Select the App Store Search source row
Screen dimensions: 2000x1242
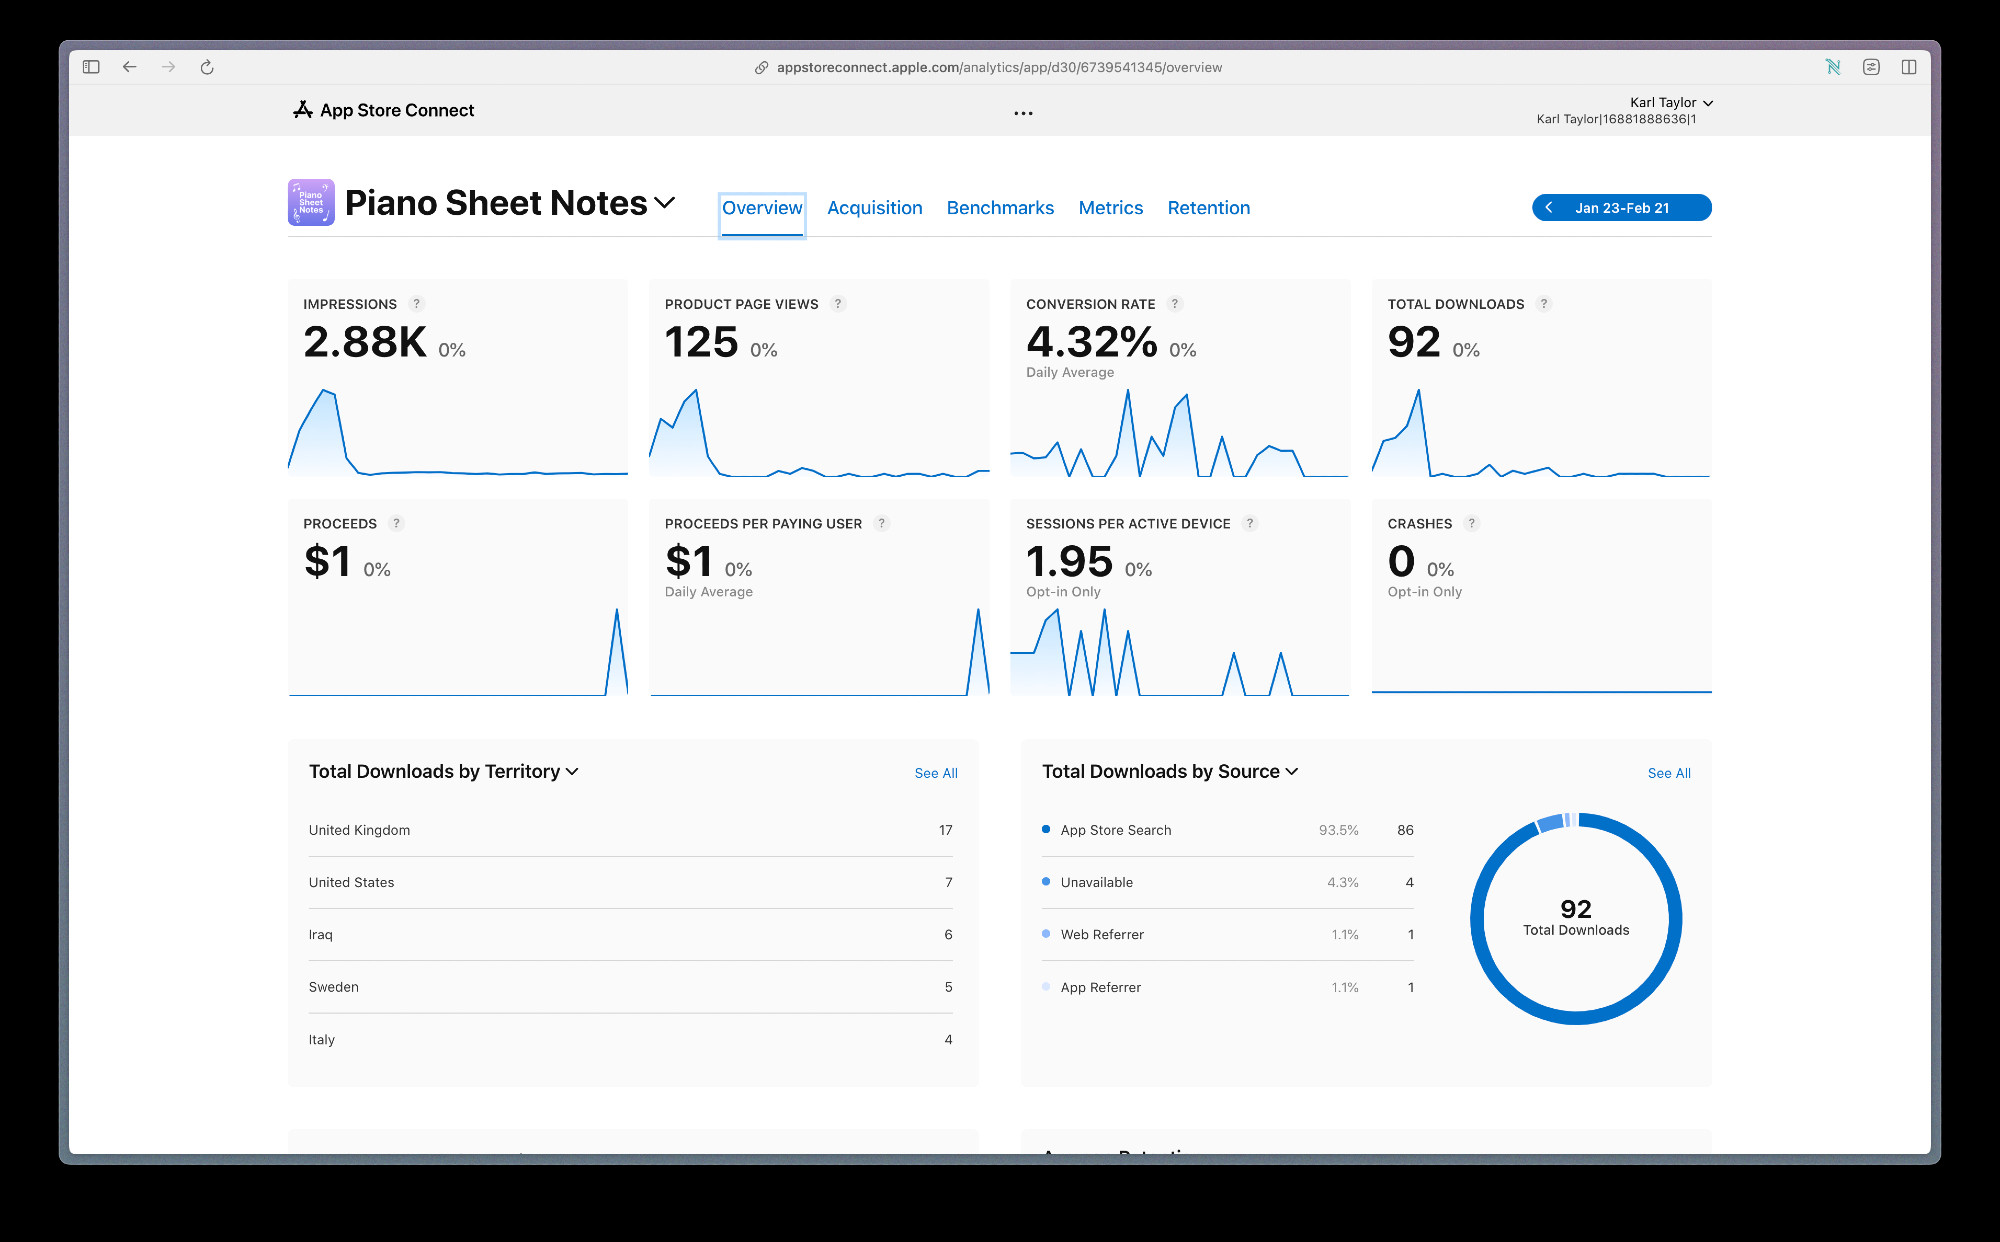coord(1228,830)
